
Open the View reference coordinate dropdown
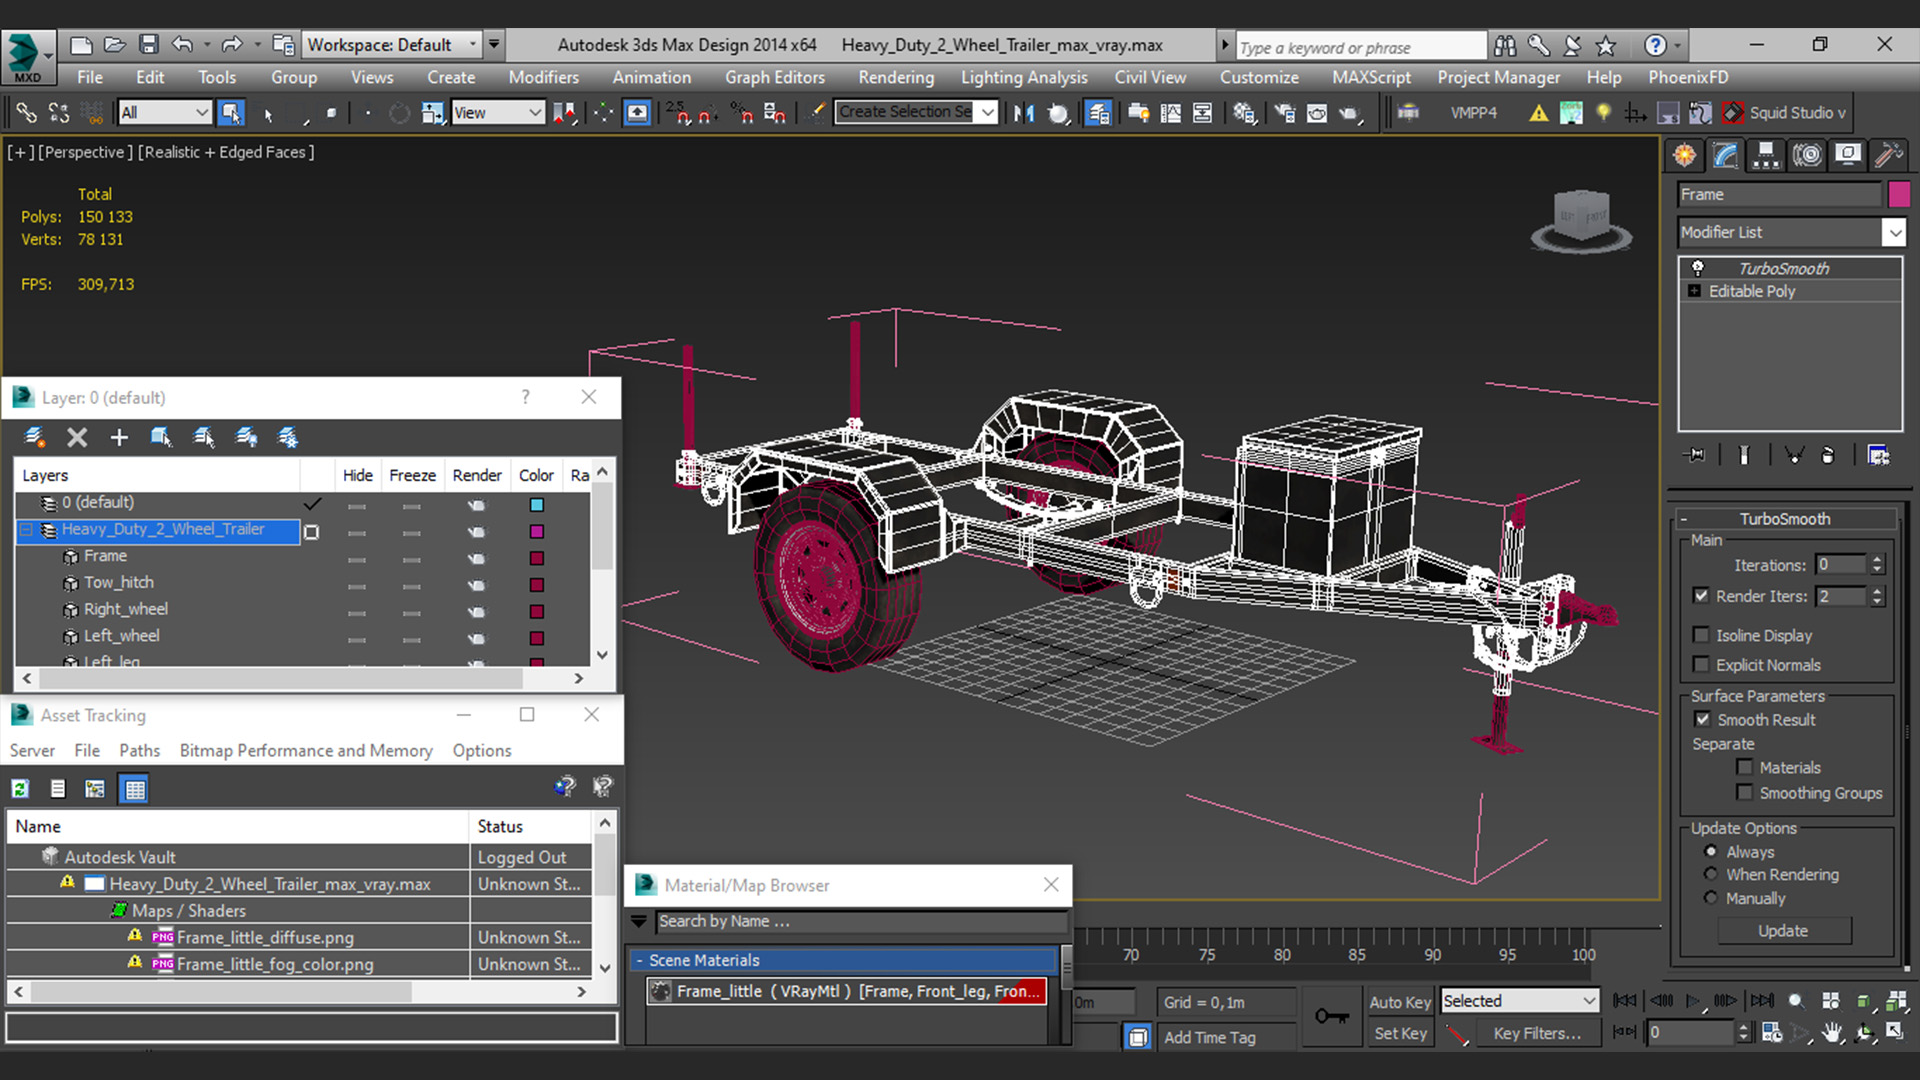point(498,113)
